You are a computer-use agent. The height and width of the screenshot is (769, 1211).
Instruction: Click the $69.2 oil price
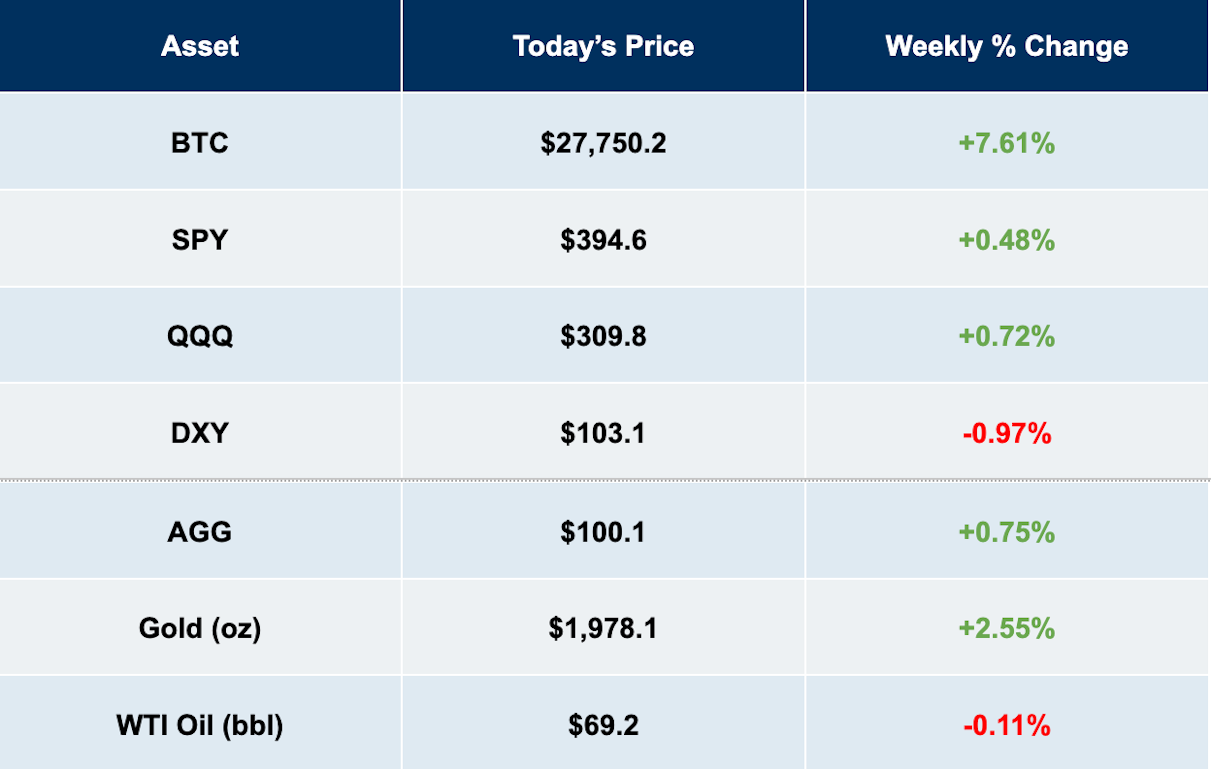[x=603, y=724]
